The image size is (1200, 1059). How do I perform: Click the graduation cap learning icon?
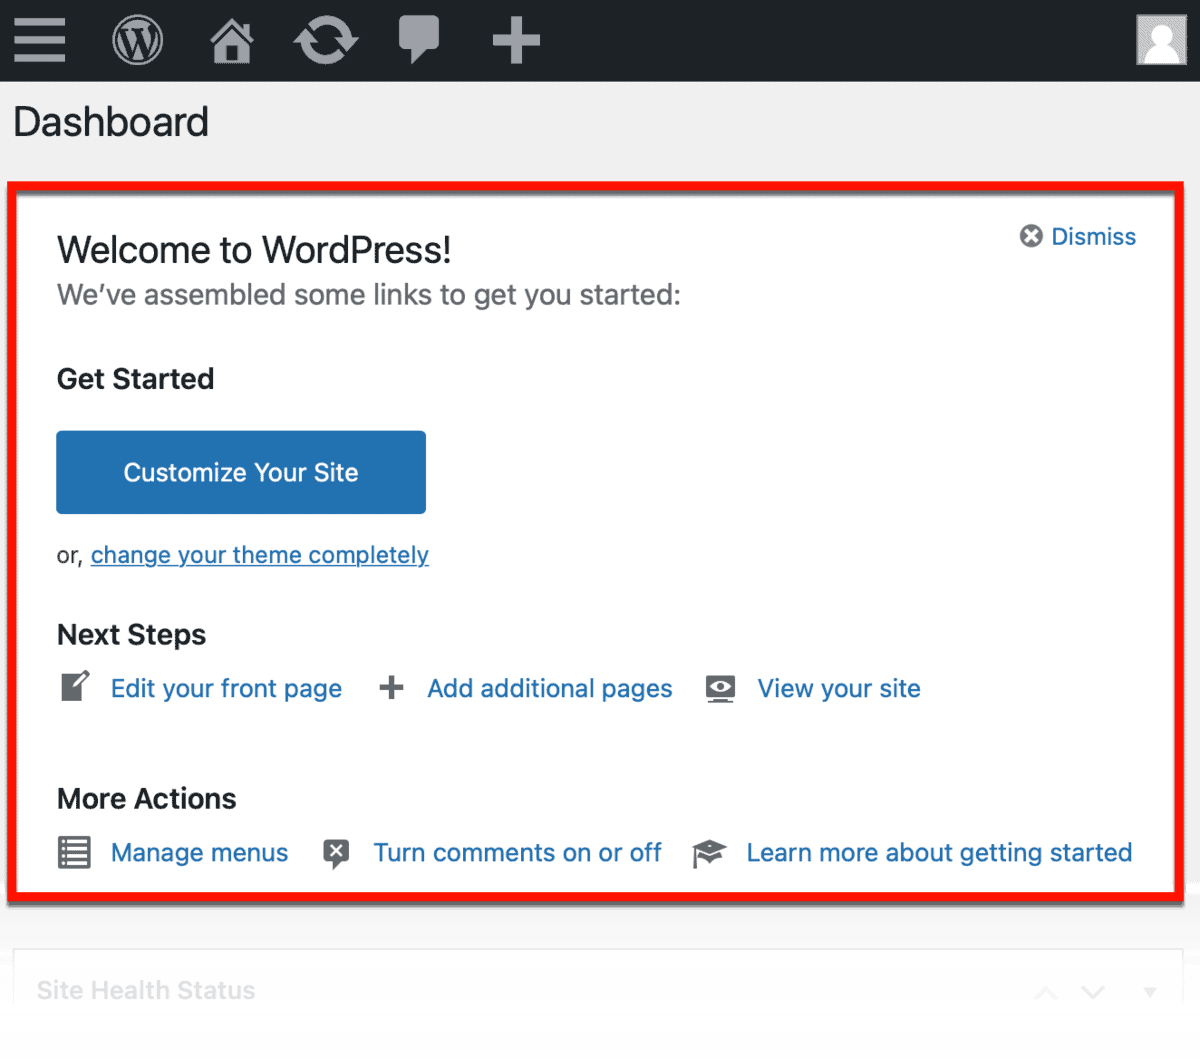(x=710, y=852)
